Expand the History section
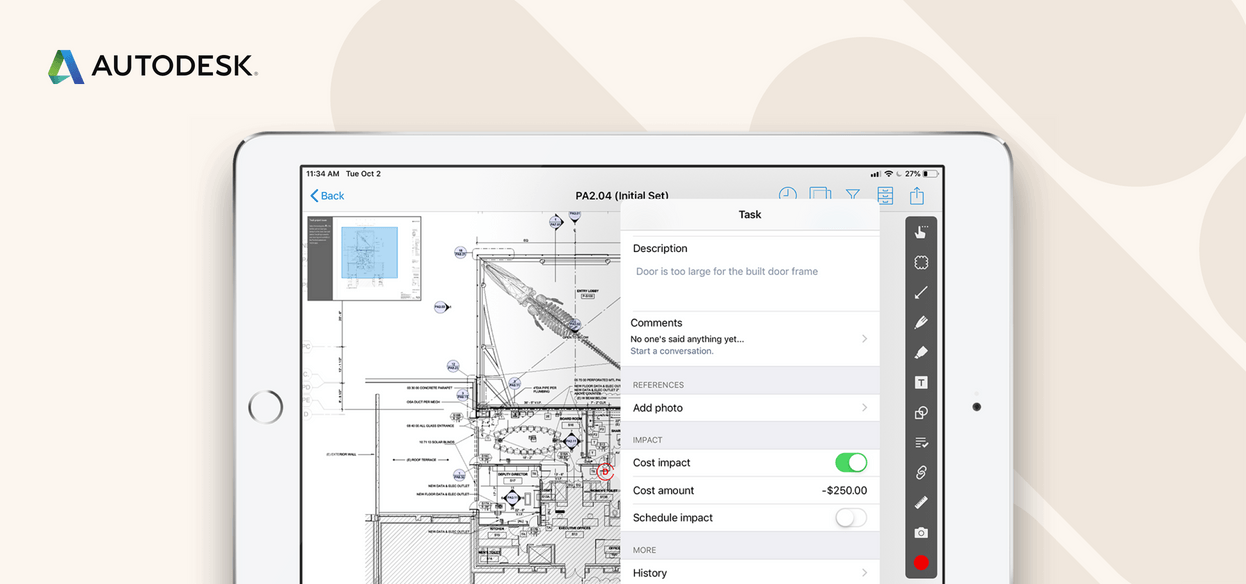This screenshot has height=584, width=1246. coord(750,572)
